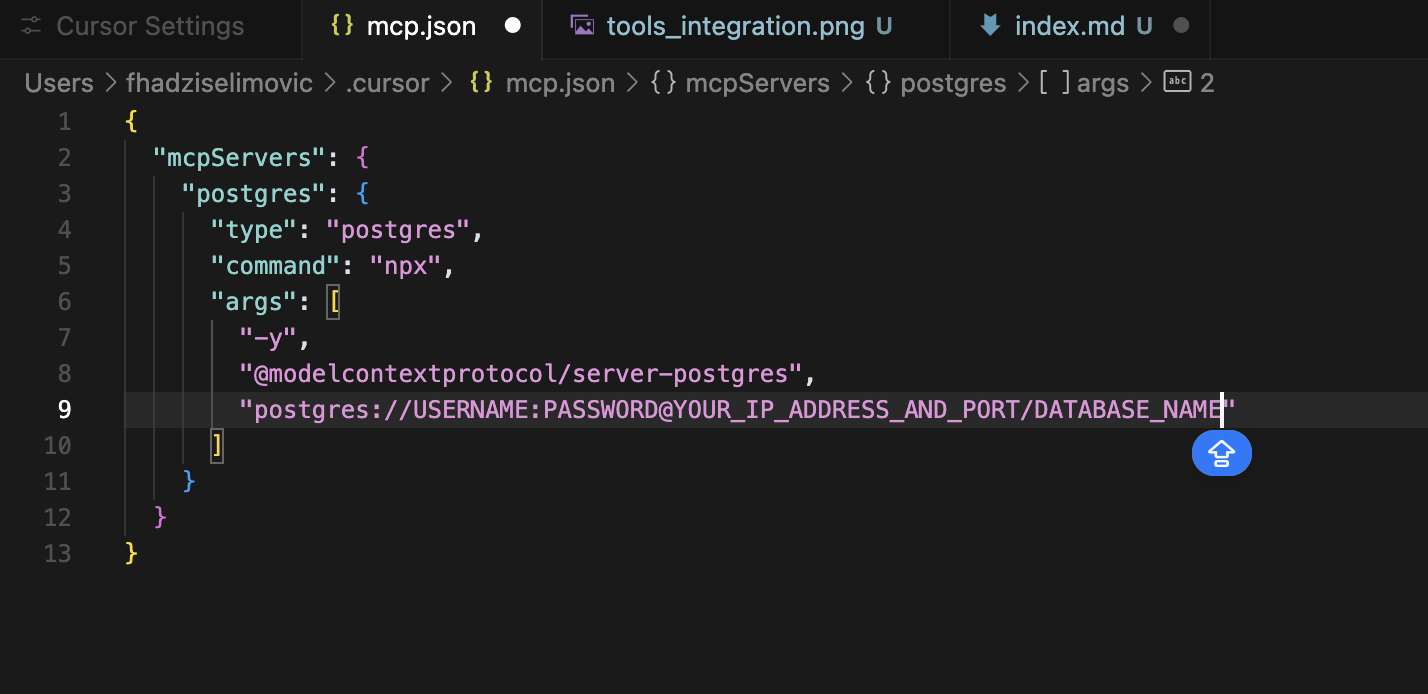This screenshot has width=1428, height=694.
Task: Select Users in the breadcrumb path
Action: click(59, 83)
